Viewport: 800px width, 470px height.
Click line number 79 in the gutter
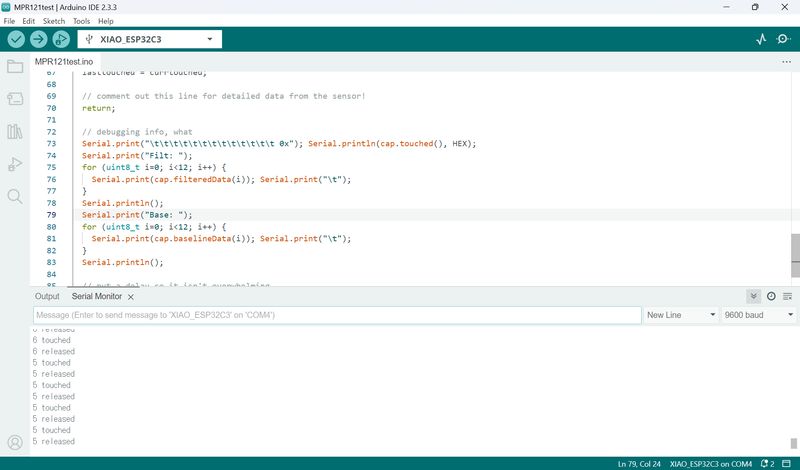point(51,215)
